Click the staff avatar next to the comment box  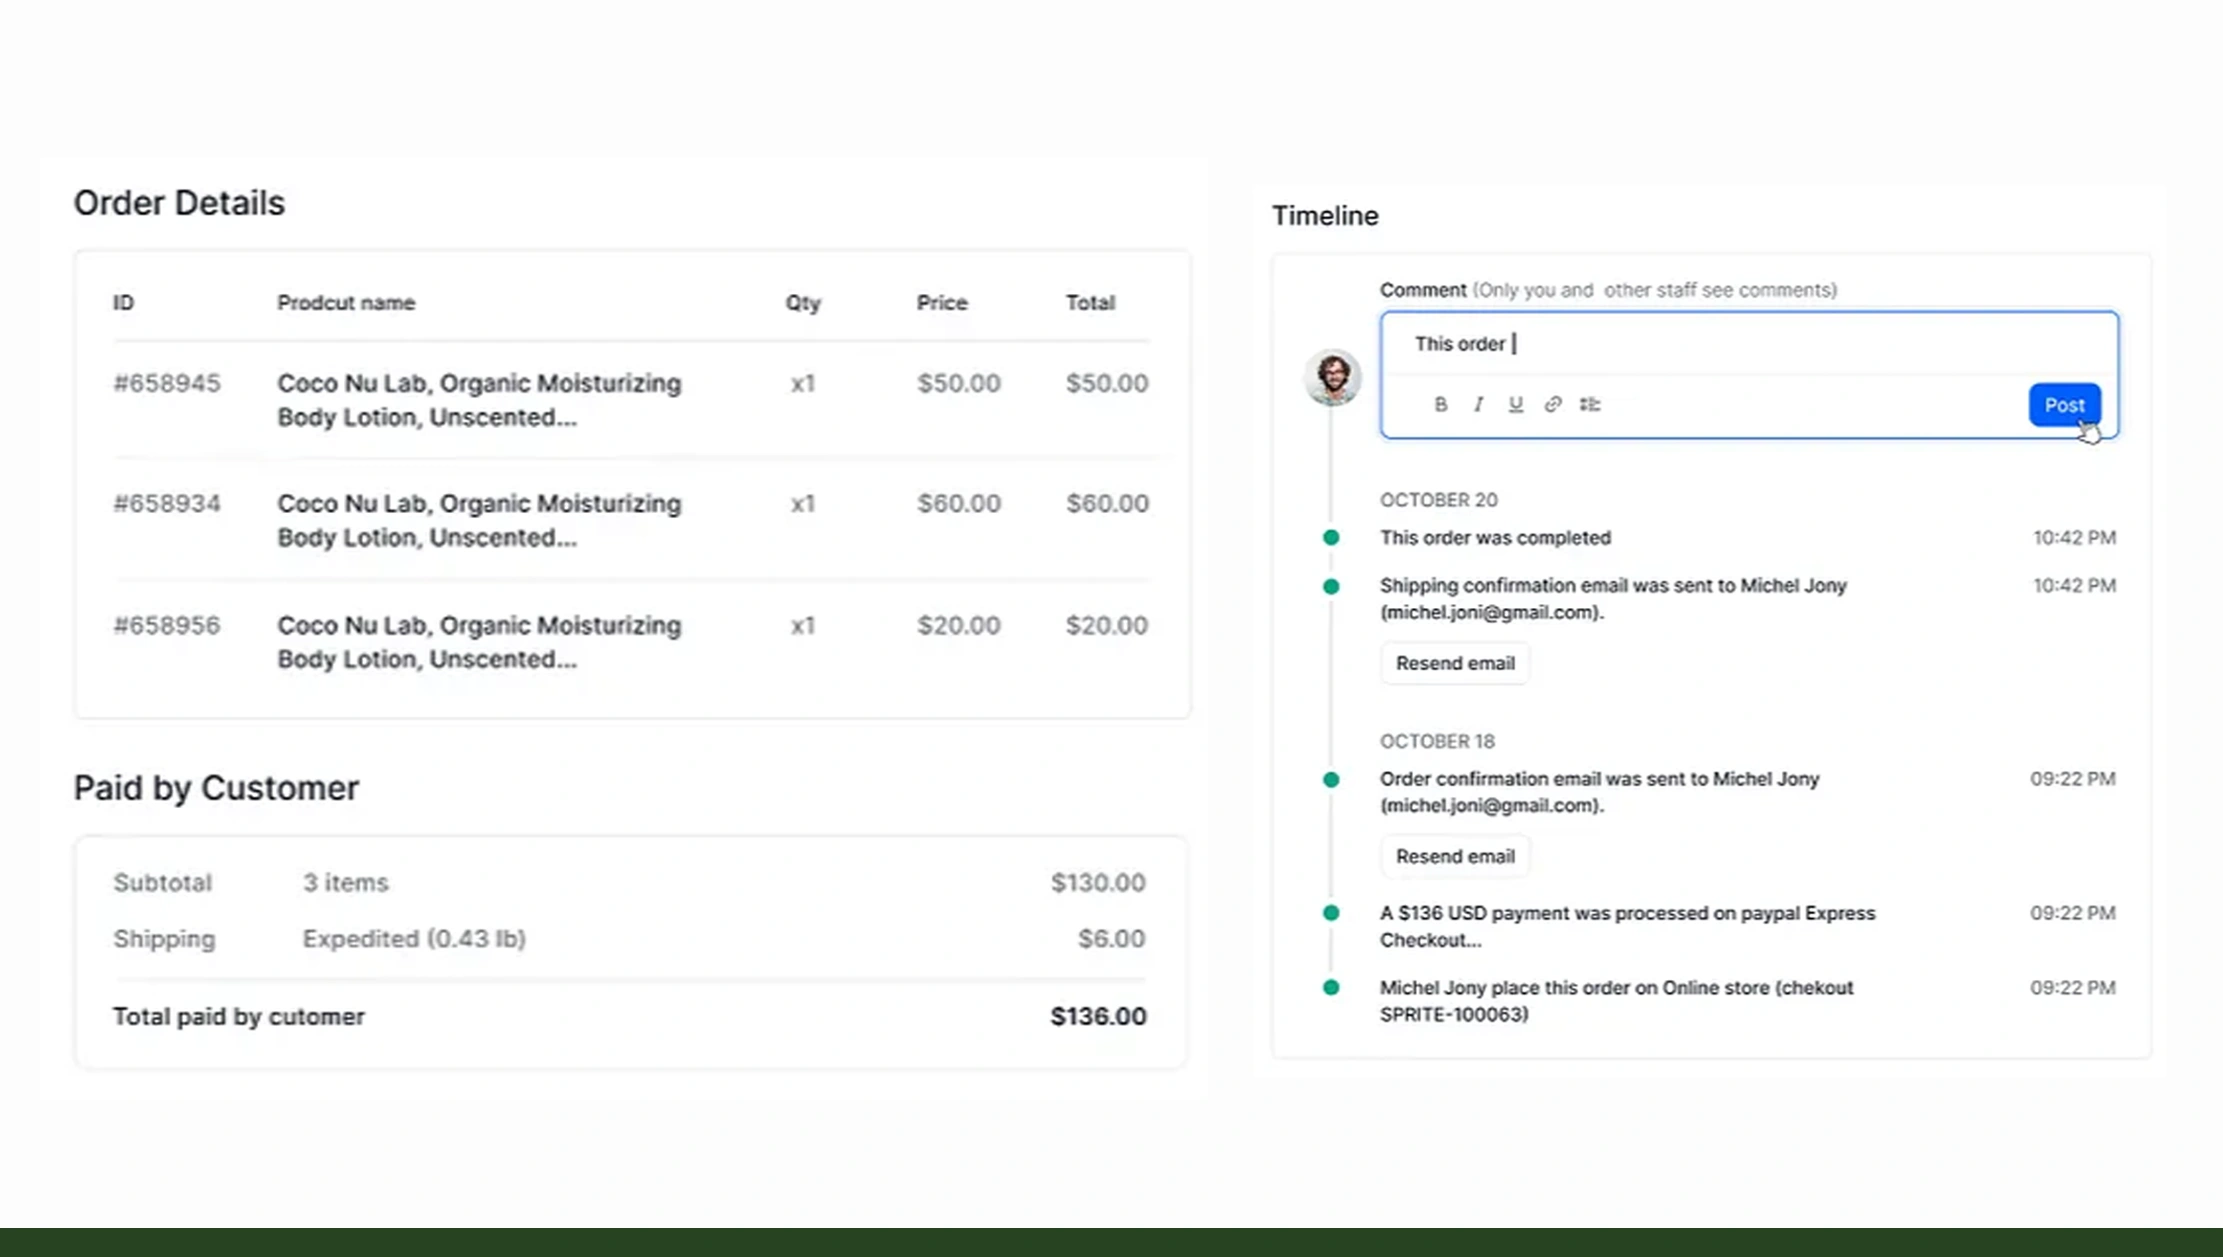(1331, 378)
